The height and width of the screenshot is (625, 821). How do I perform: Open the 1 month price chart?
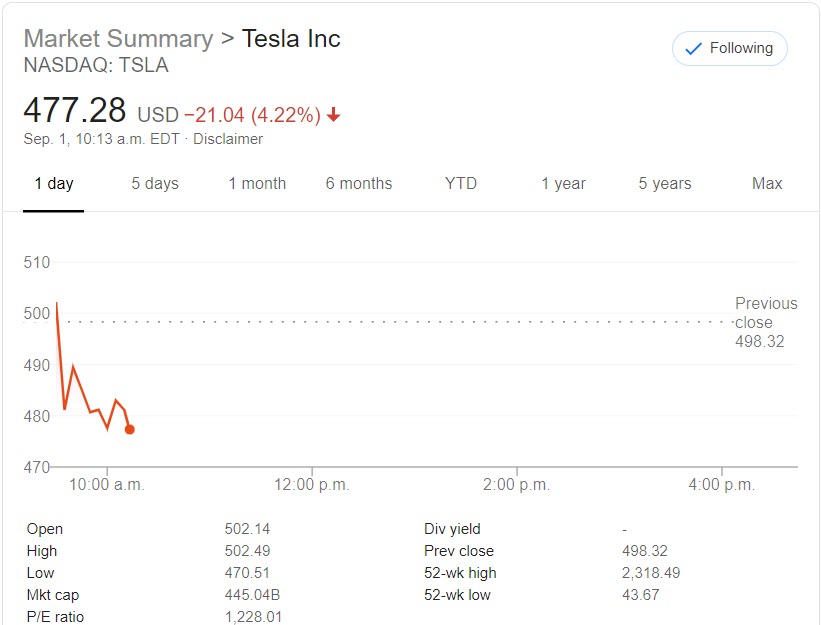click(x=257, y=184)
